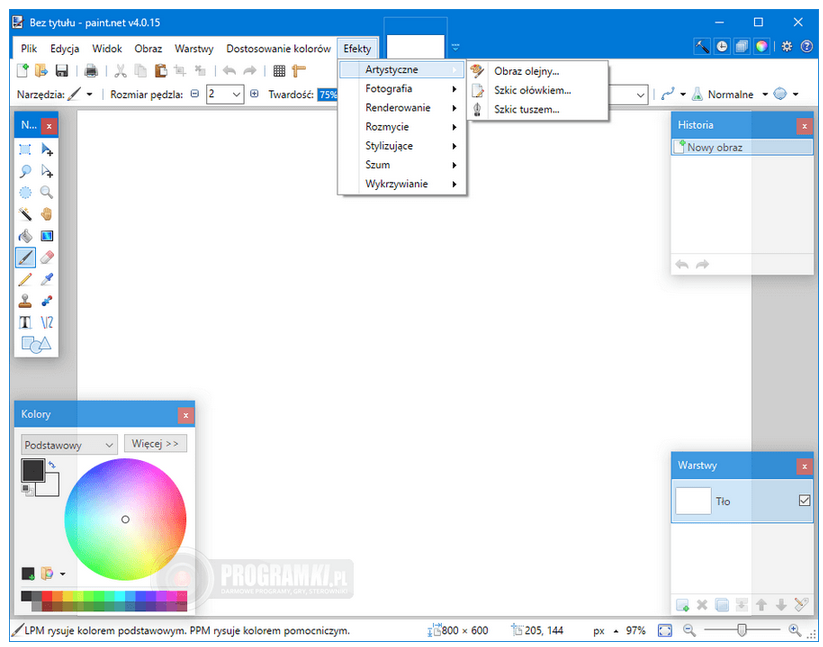823x647 pixels.
Task: Open the Podstawowy color mode dropdown
Action: [x=69, y=445]
